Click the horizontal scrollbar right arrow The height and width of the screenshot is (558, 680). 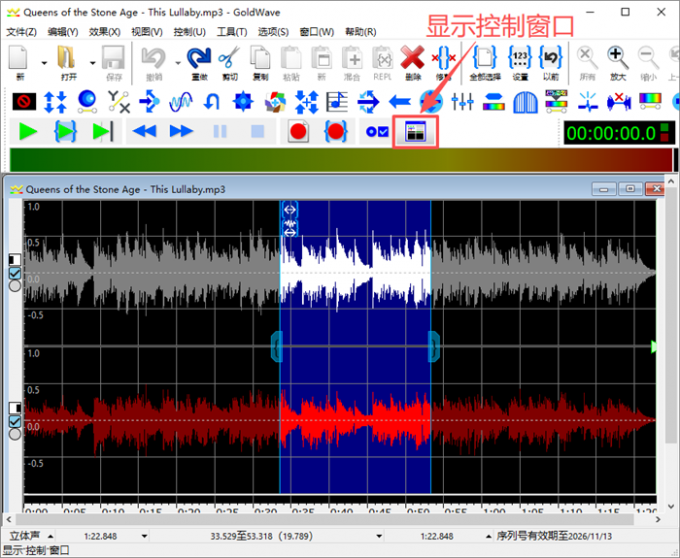(658, 519)
